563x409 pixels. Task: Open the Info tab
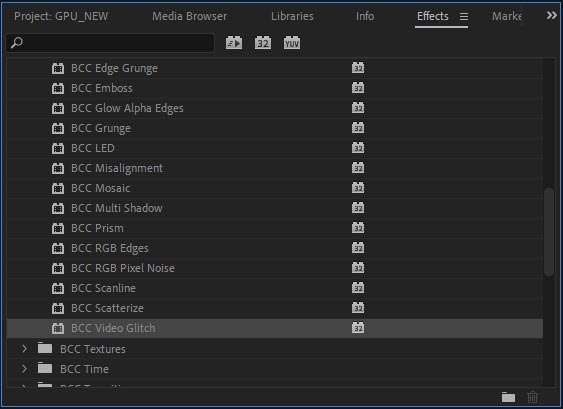(x=365, y=16)
